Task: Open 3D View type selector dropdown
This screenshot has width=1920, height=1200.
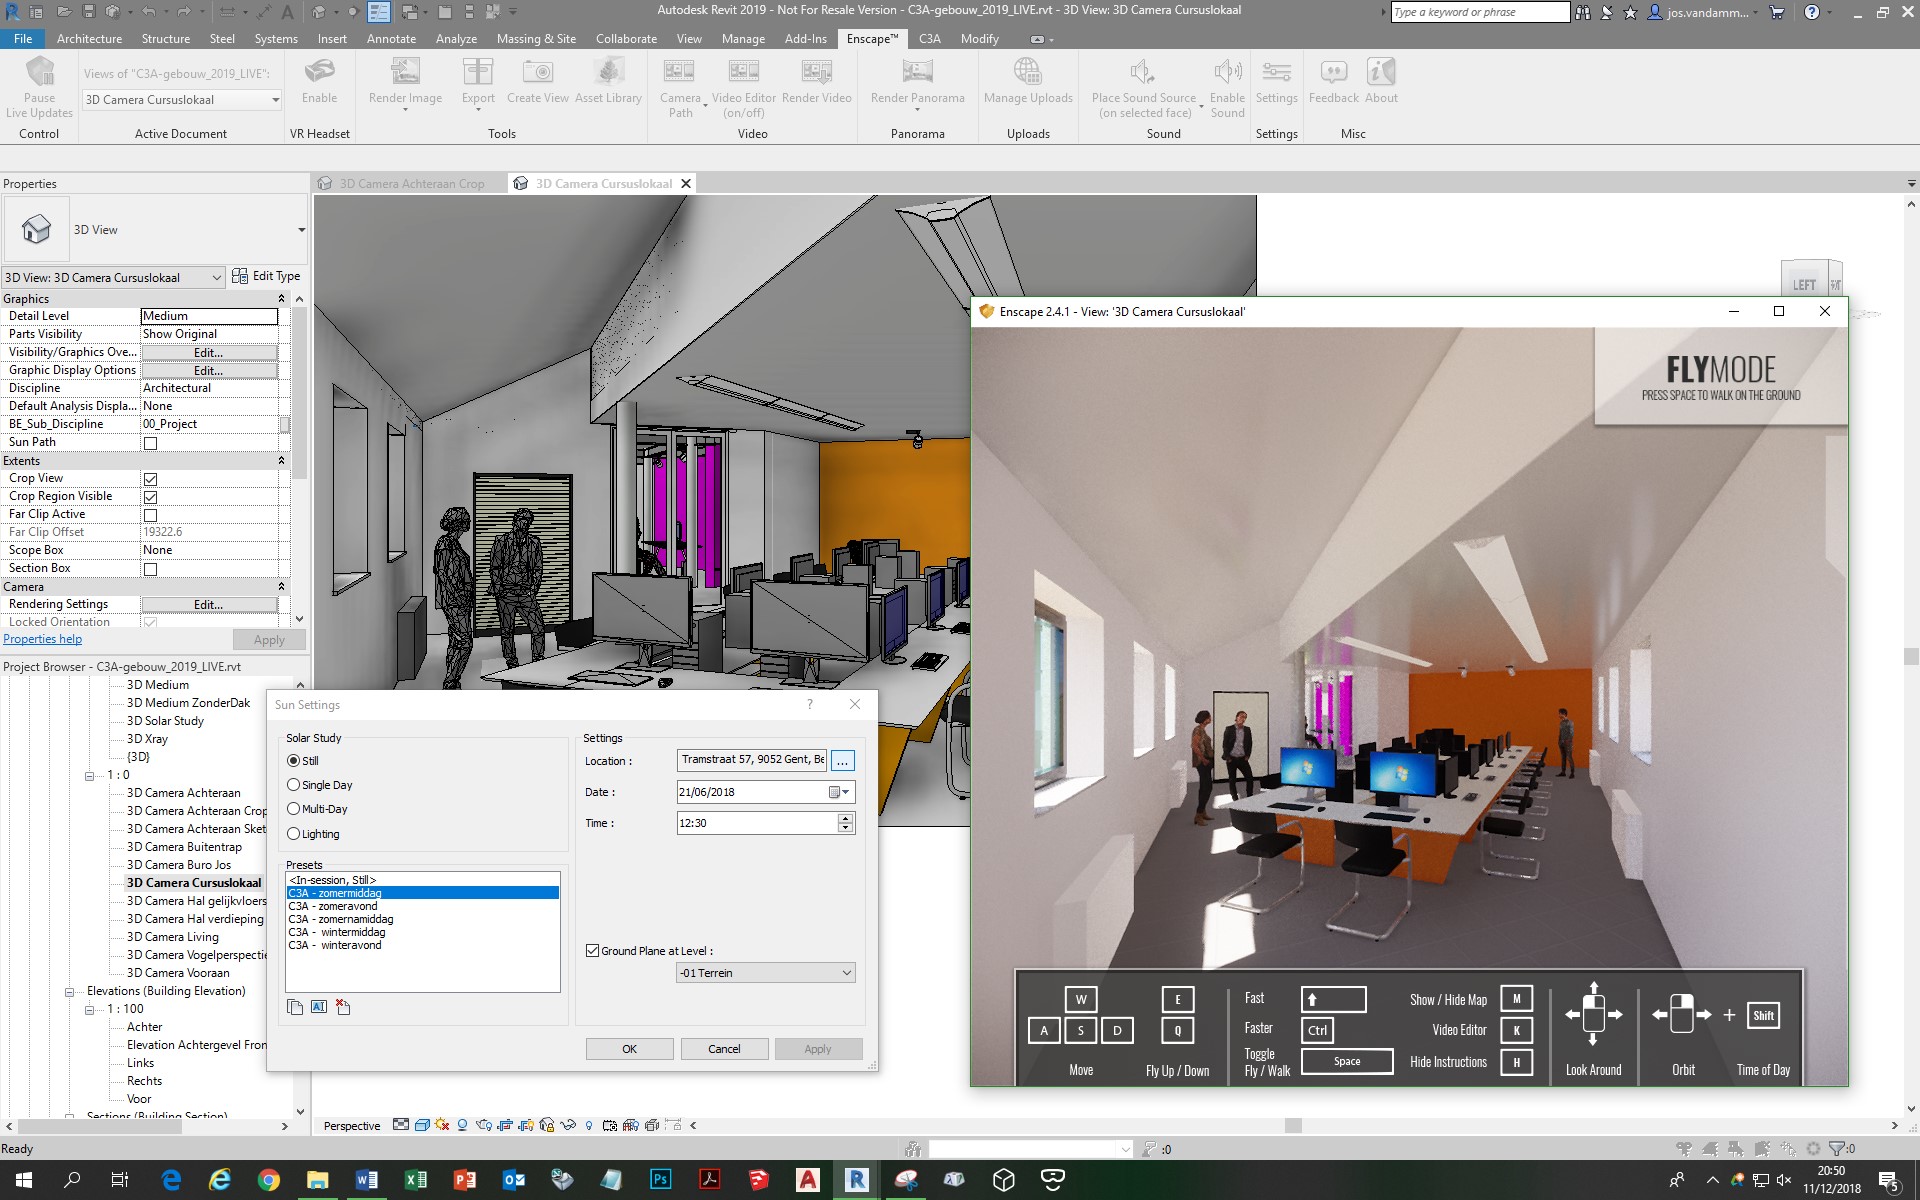Action: (x=301, y=230)
